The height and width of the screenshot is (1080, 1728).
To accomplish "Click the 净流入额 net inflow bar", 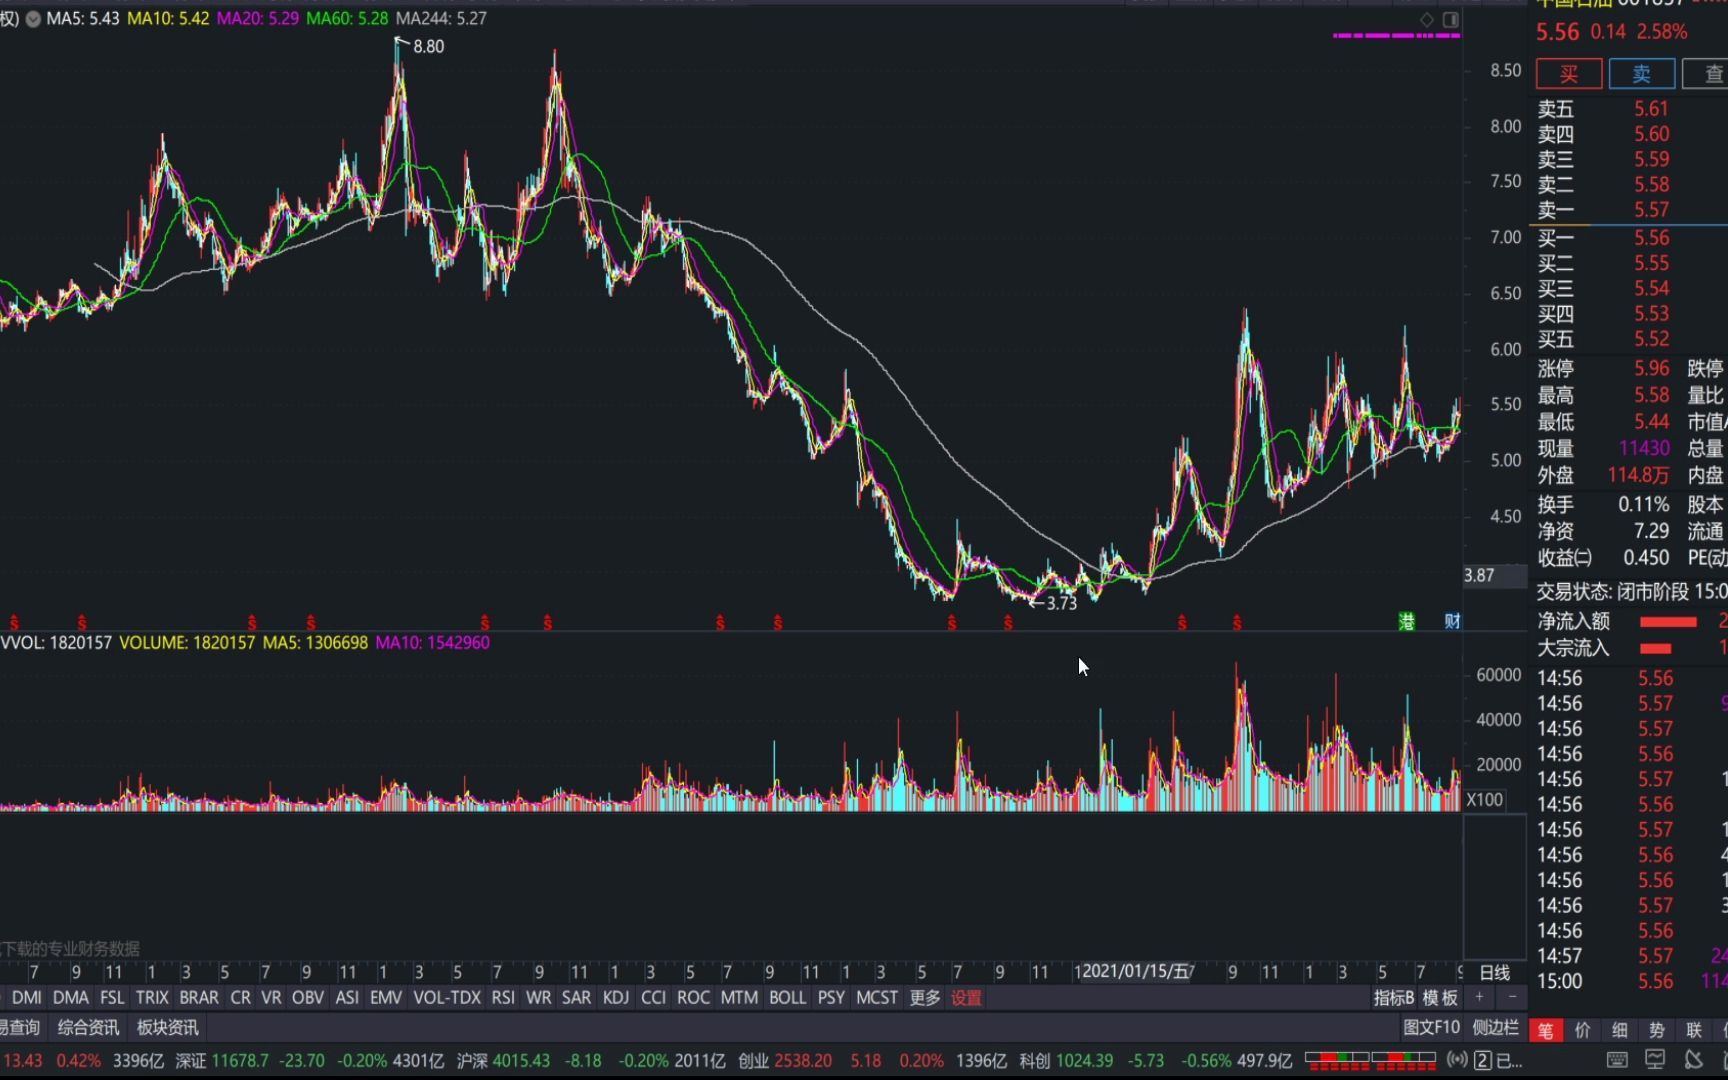I will coord(1669,622).
